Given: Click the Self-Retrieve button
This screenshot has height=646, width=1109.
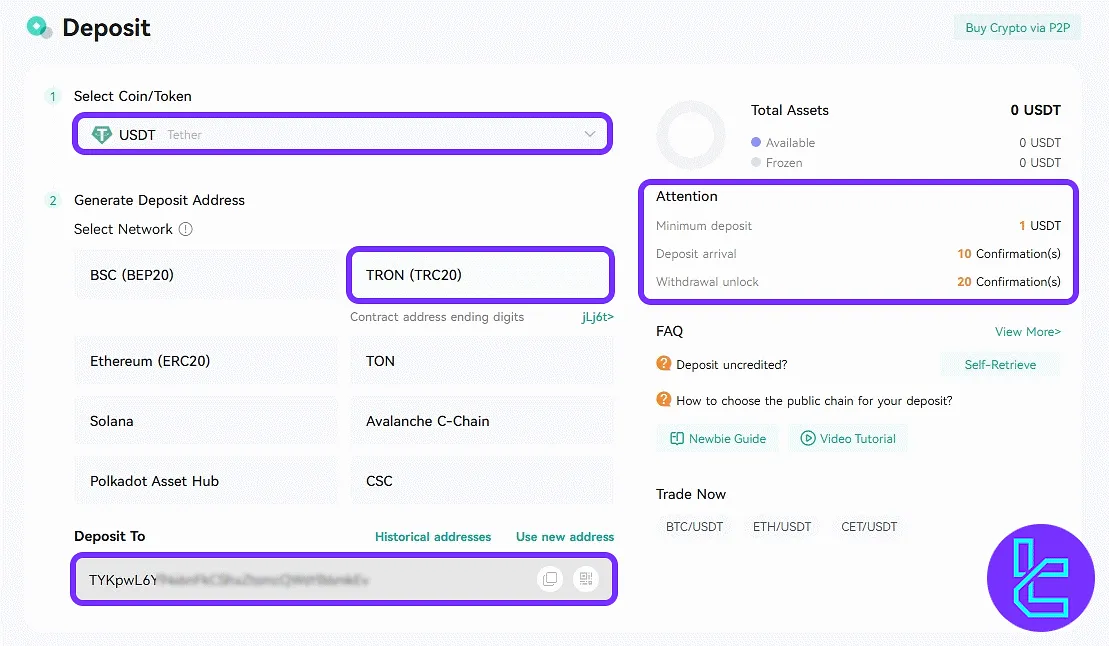Looking at the screenshot, I should [1000, 364].
